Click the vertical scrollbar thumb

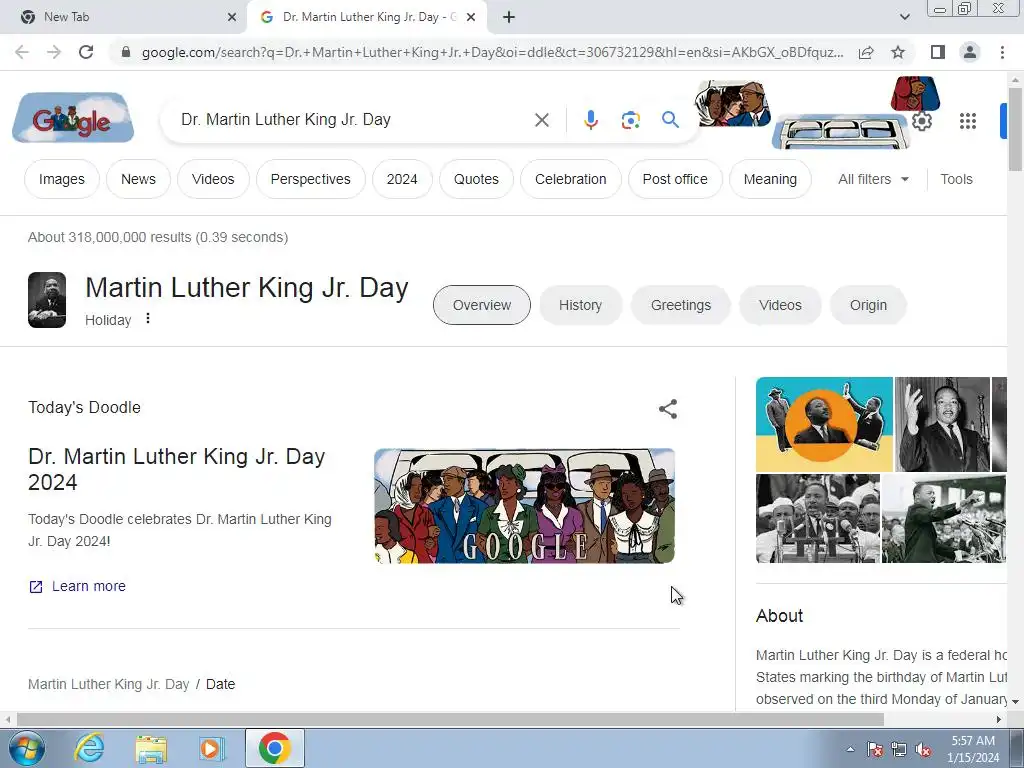coord(1016,129)
